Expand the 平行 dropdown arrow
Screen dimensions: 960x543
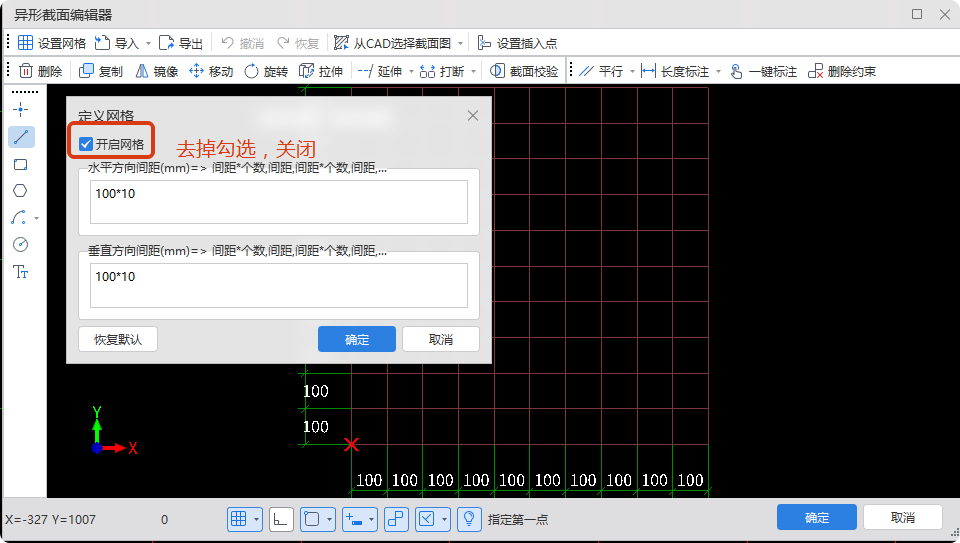click(x=632, y=72)
